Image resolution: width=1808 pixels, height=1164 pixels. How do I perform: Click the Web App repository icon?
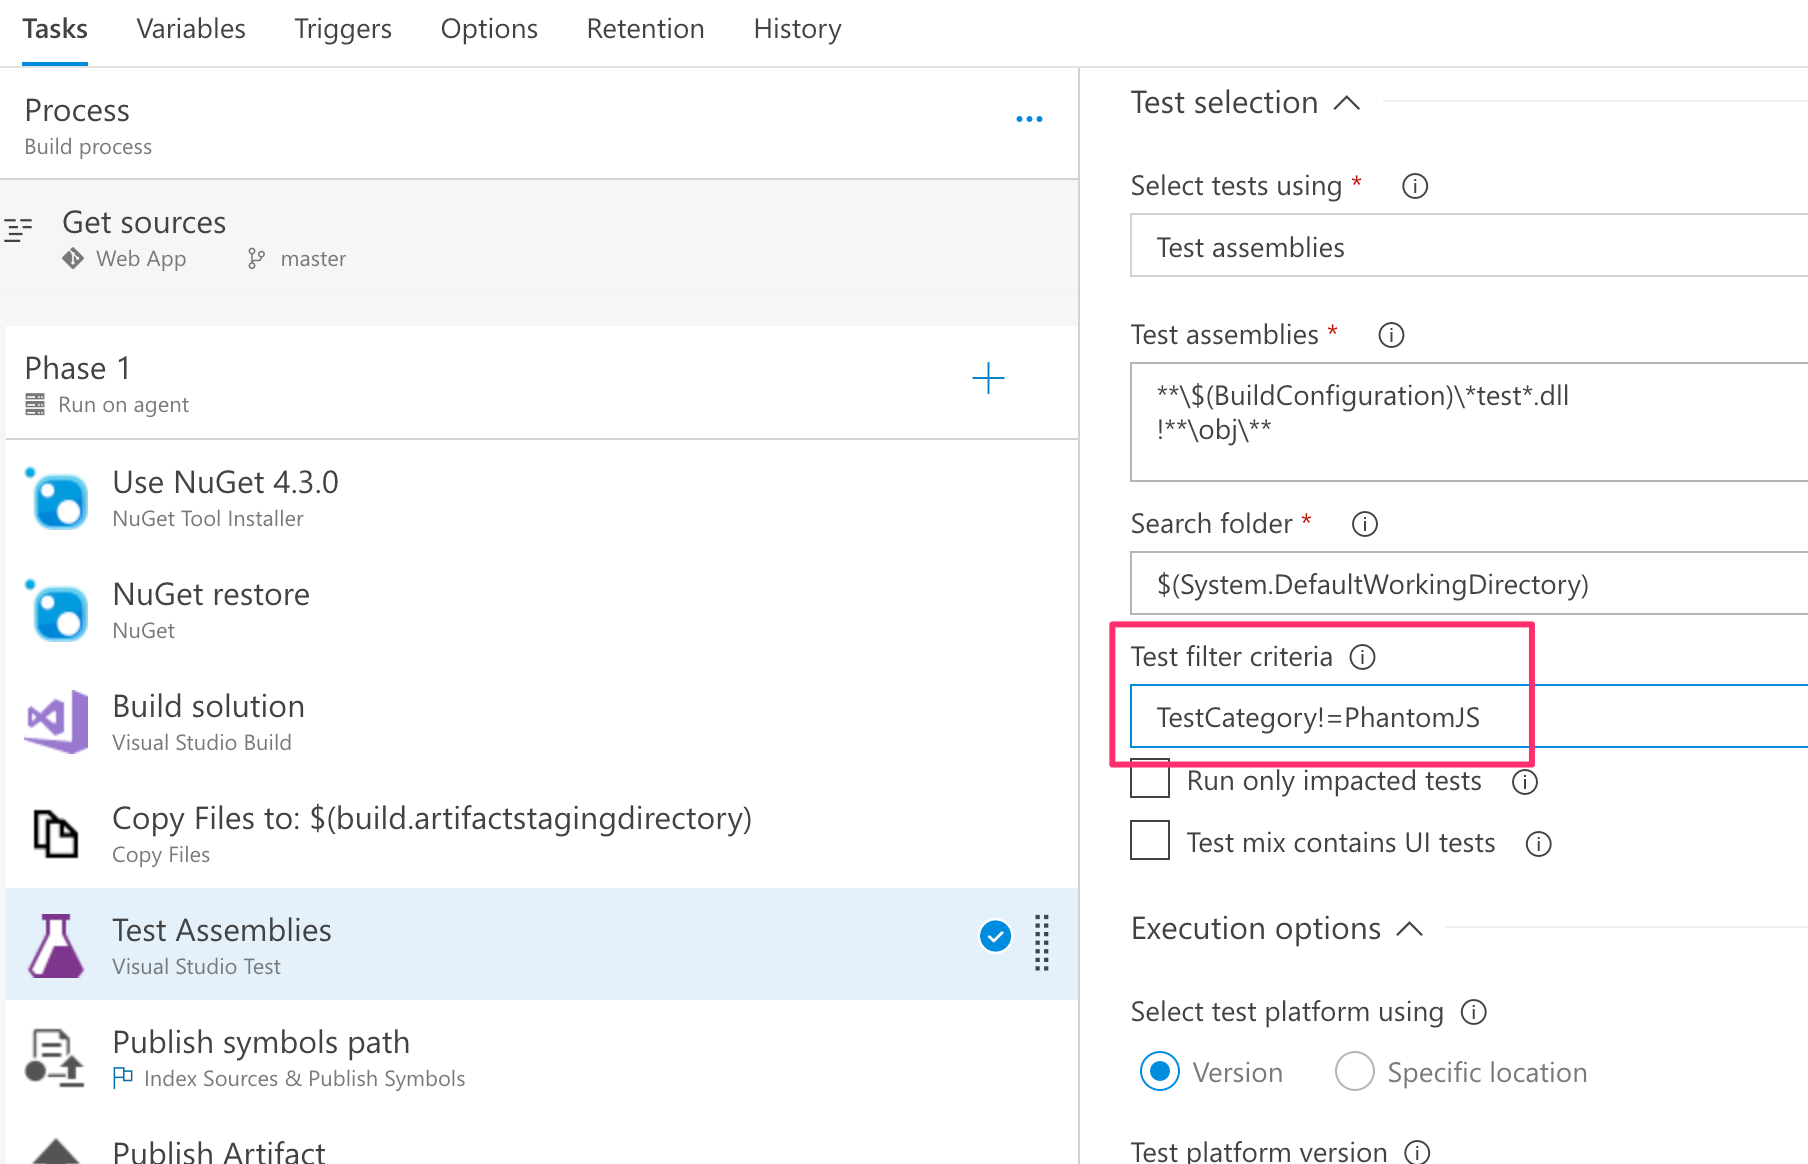73,259
